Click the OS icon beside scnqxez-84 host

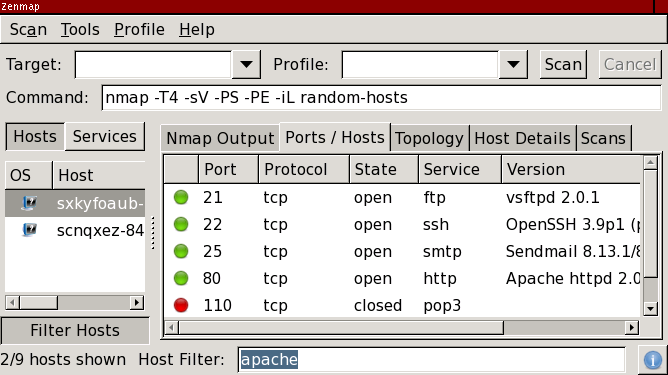click(x=29, y=230)
